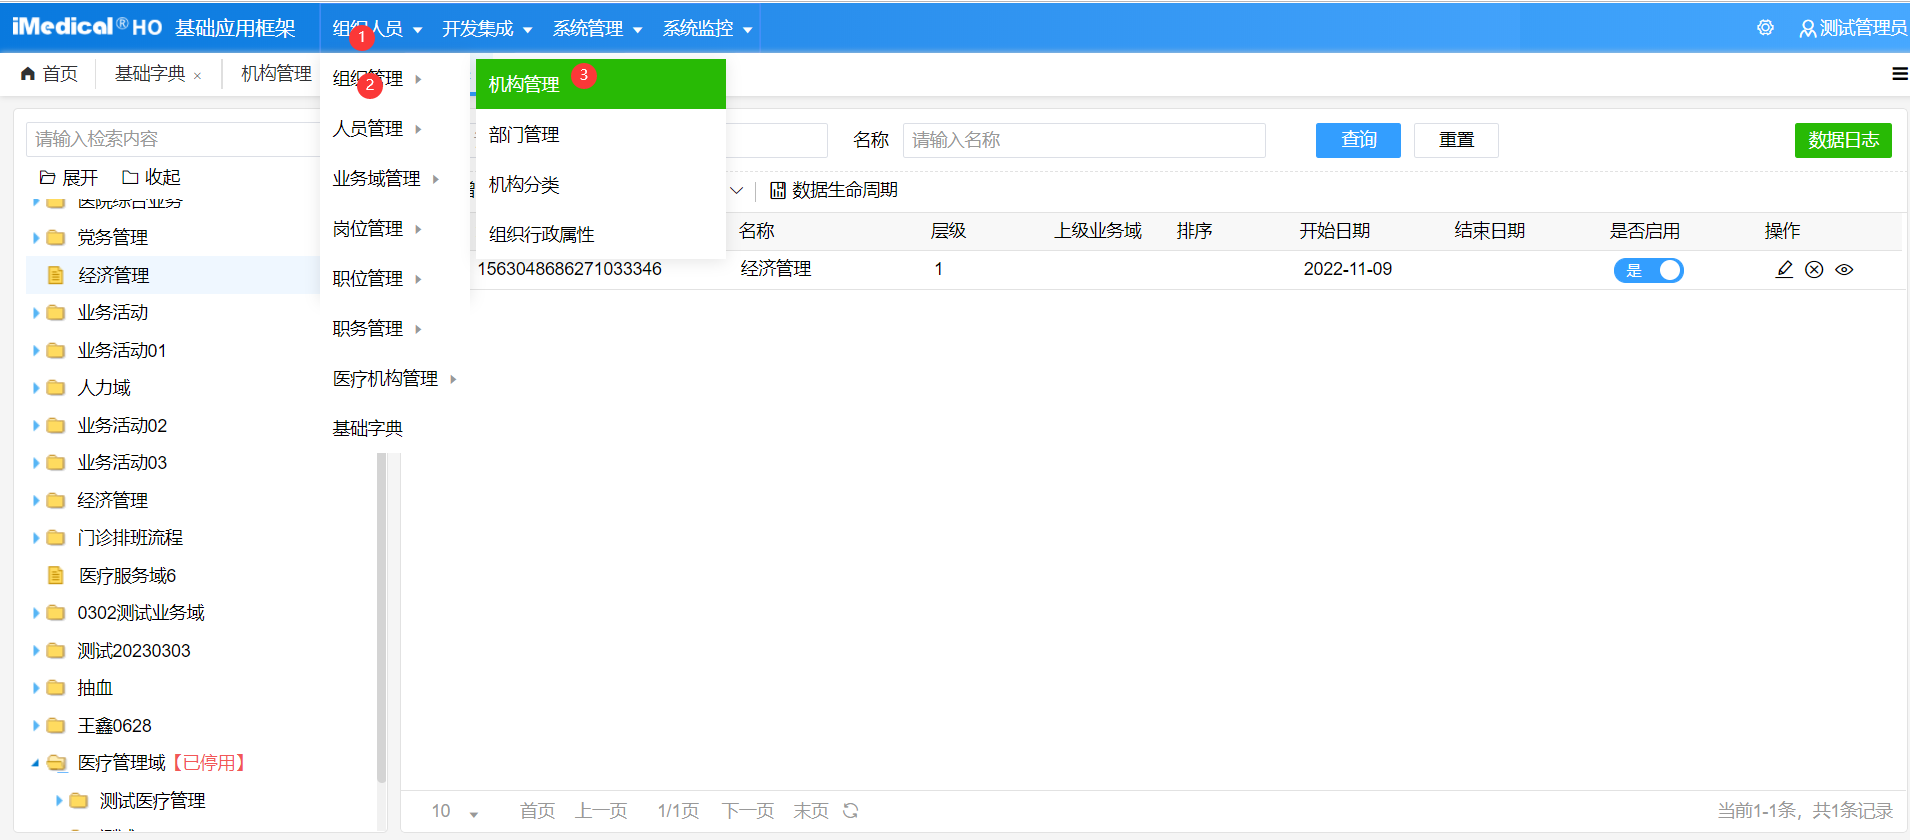
Task: Click the hamburger menu icon at top right
Action: (x=1899, y=74)
